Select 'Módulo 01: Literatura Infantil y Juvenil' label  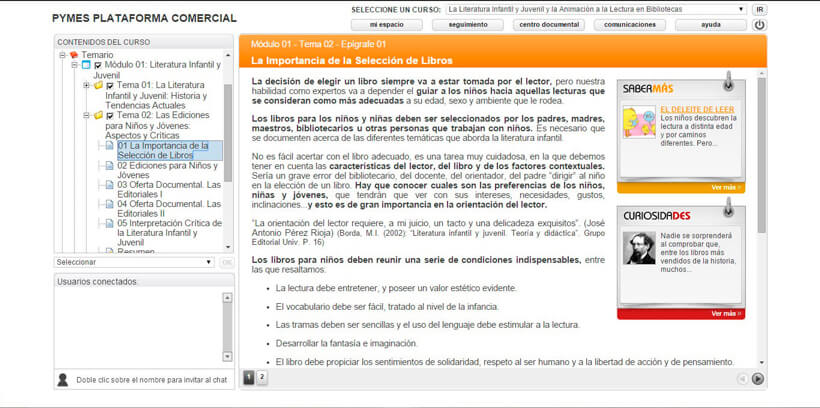click(x=157, y=70)
